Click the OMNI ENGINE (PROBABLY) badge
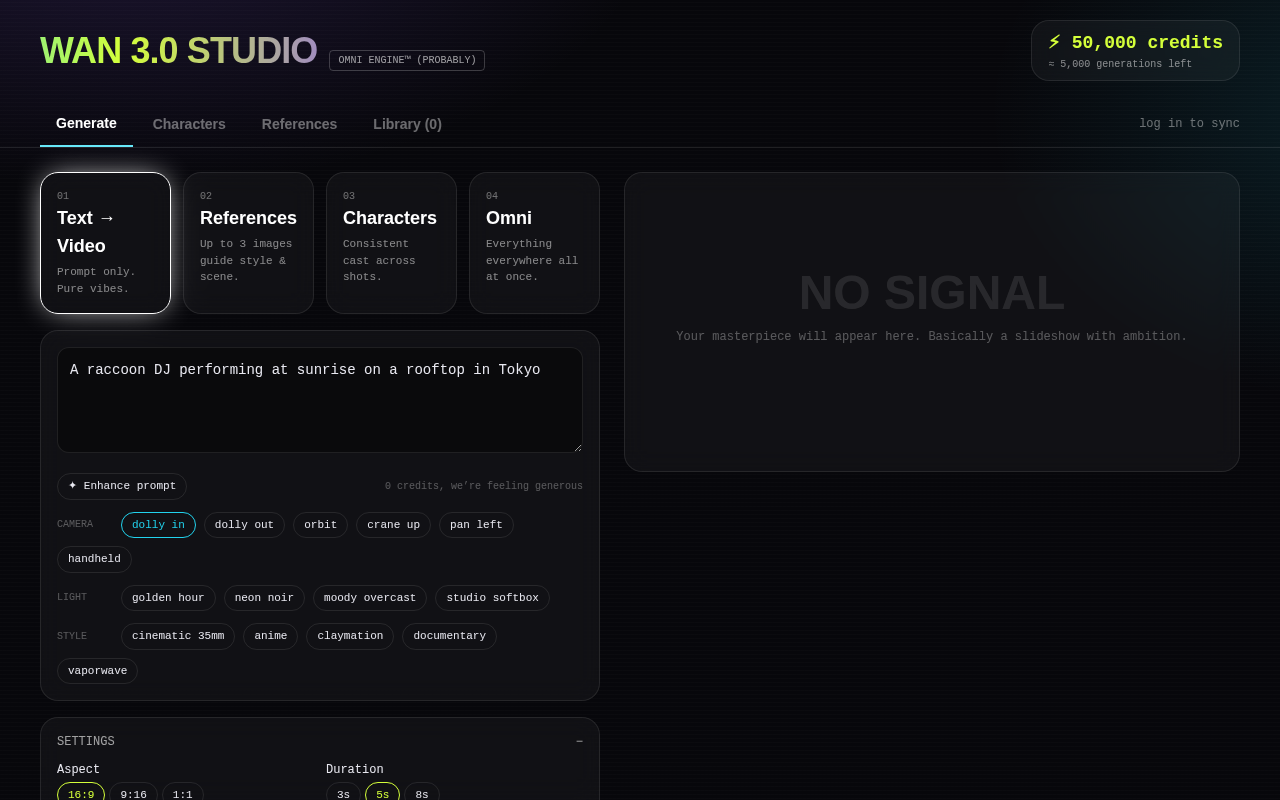Screen dimensions: 1280x800 [407, 60]
